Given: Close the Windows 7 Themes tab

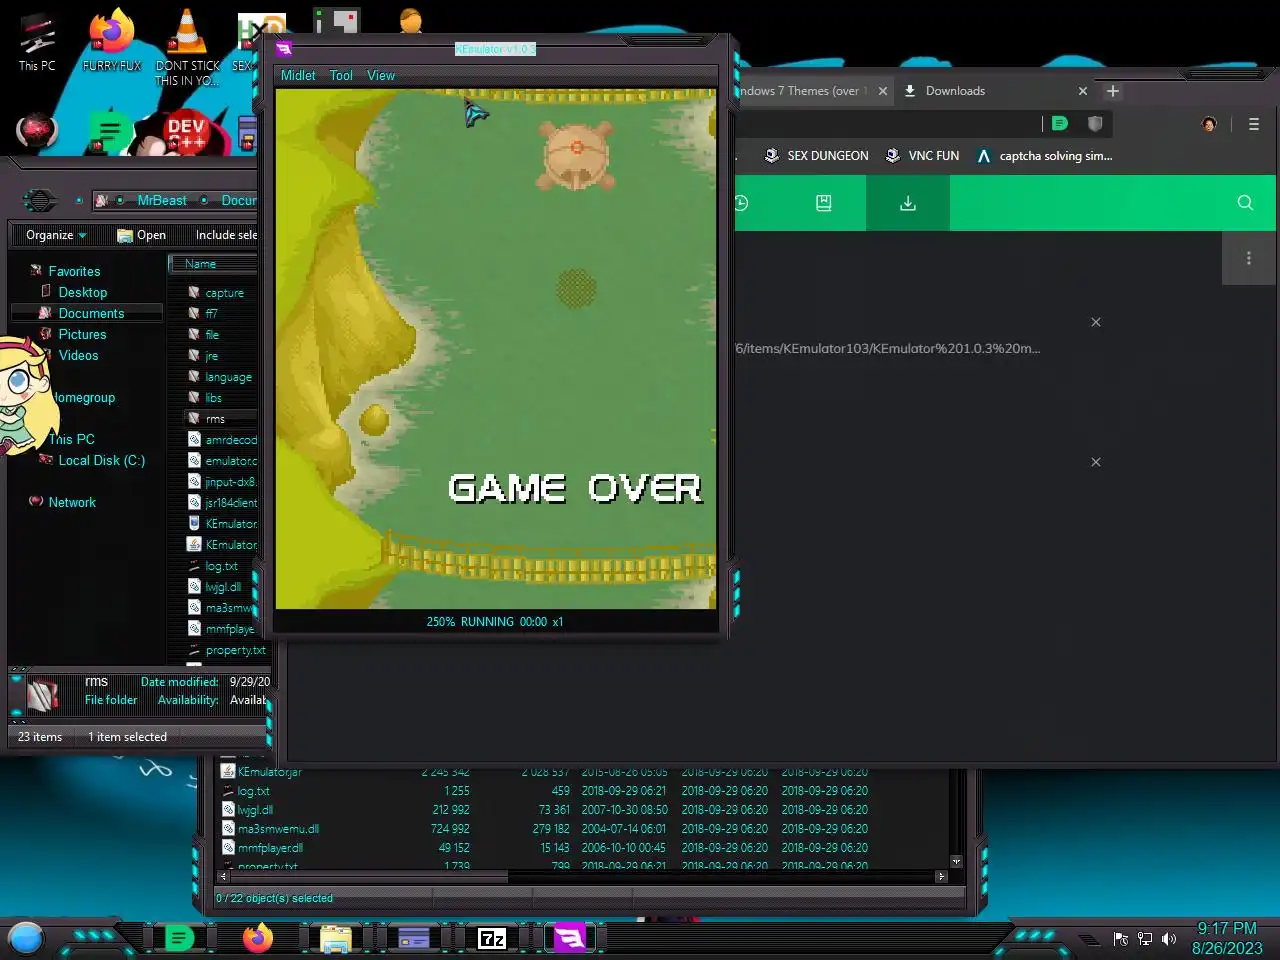Looking at the screenshot, I should tap(883, 91).
